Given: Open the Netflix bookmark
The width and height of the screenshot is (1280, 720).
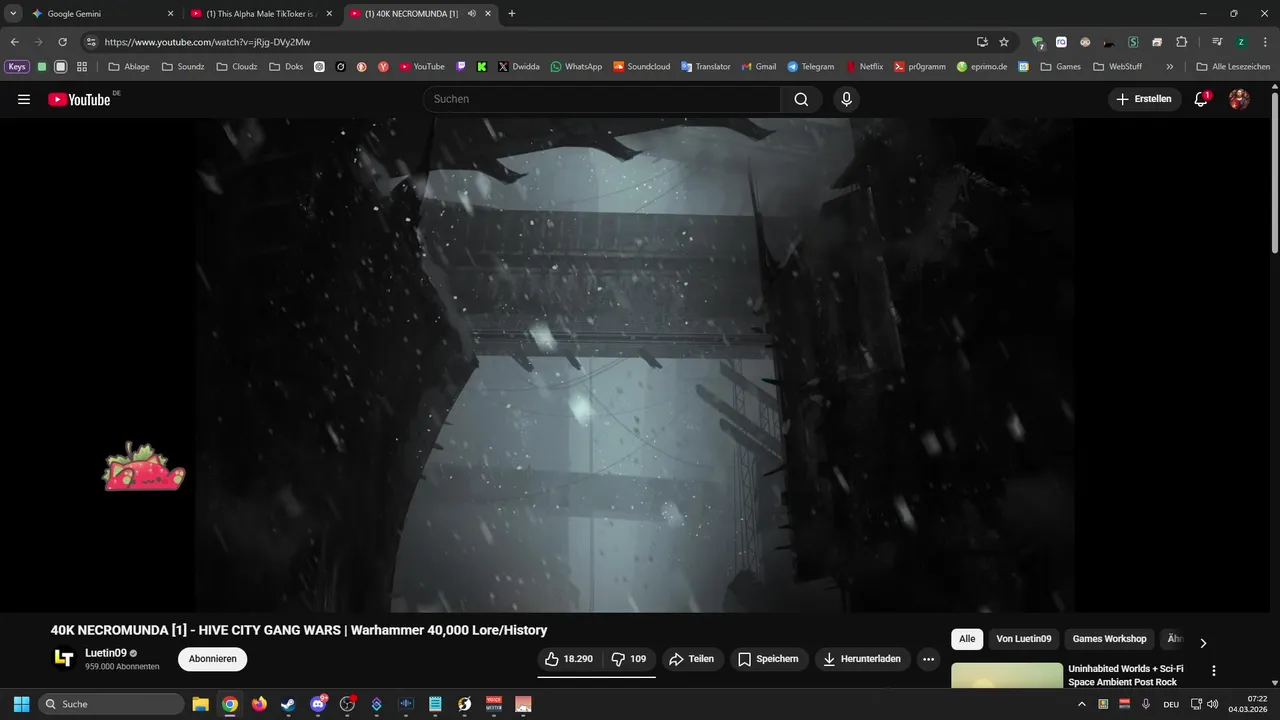Looking at the screenshot, I should click(865, 67).
